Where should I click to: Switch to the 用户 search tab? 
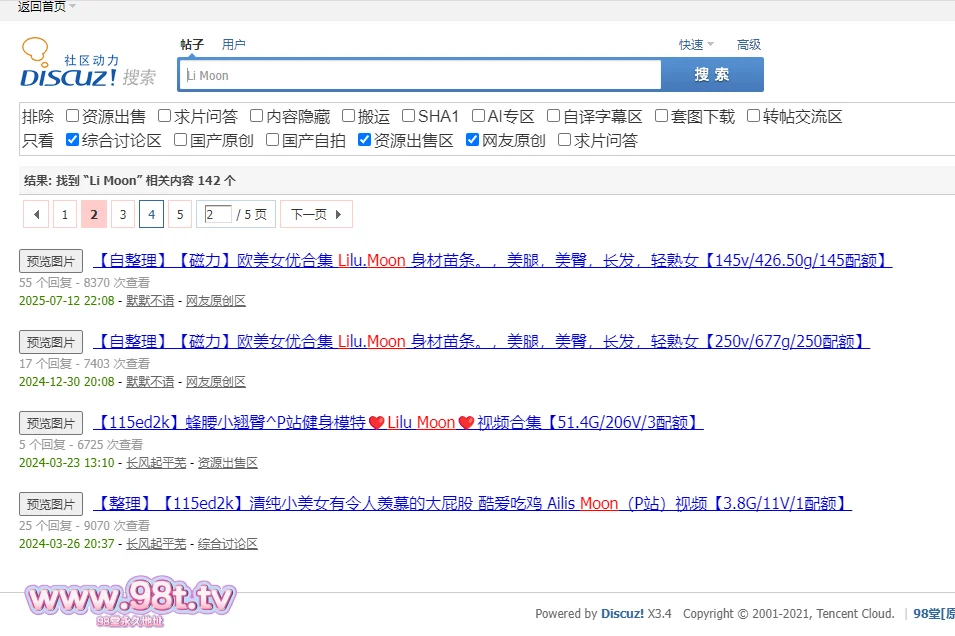(x=234, y=44)
